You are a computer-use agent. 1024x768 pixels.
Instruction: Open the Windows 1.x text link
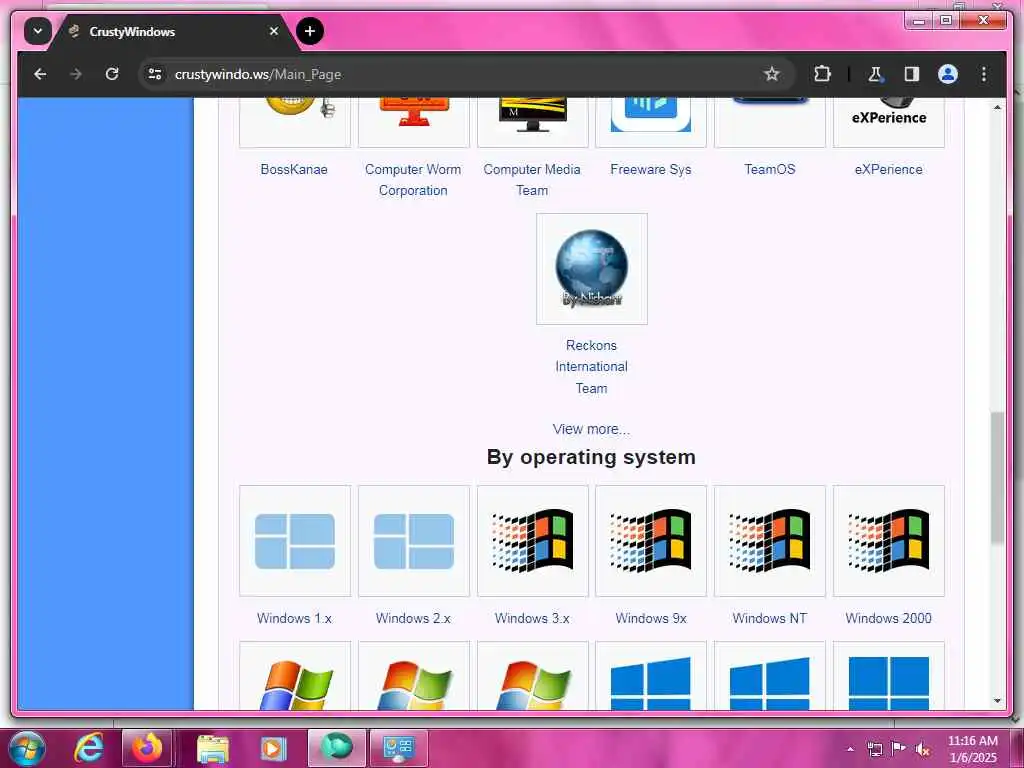(x=295, y=618)
